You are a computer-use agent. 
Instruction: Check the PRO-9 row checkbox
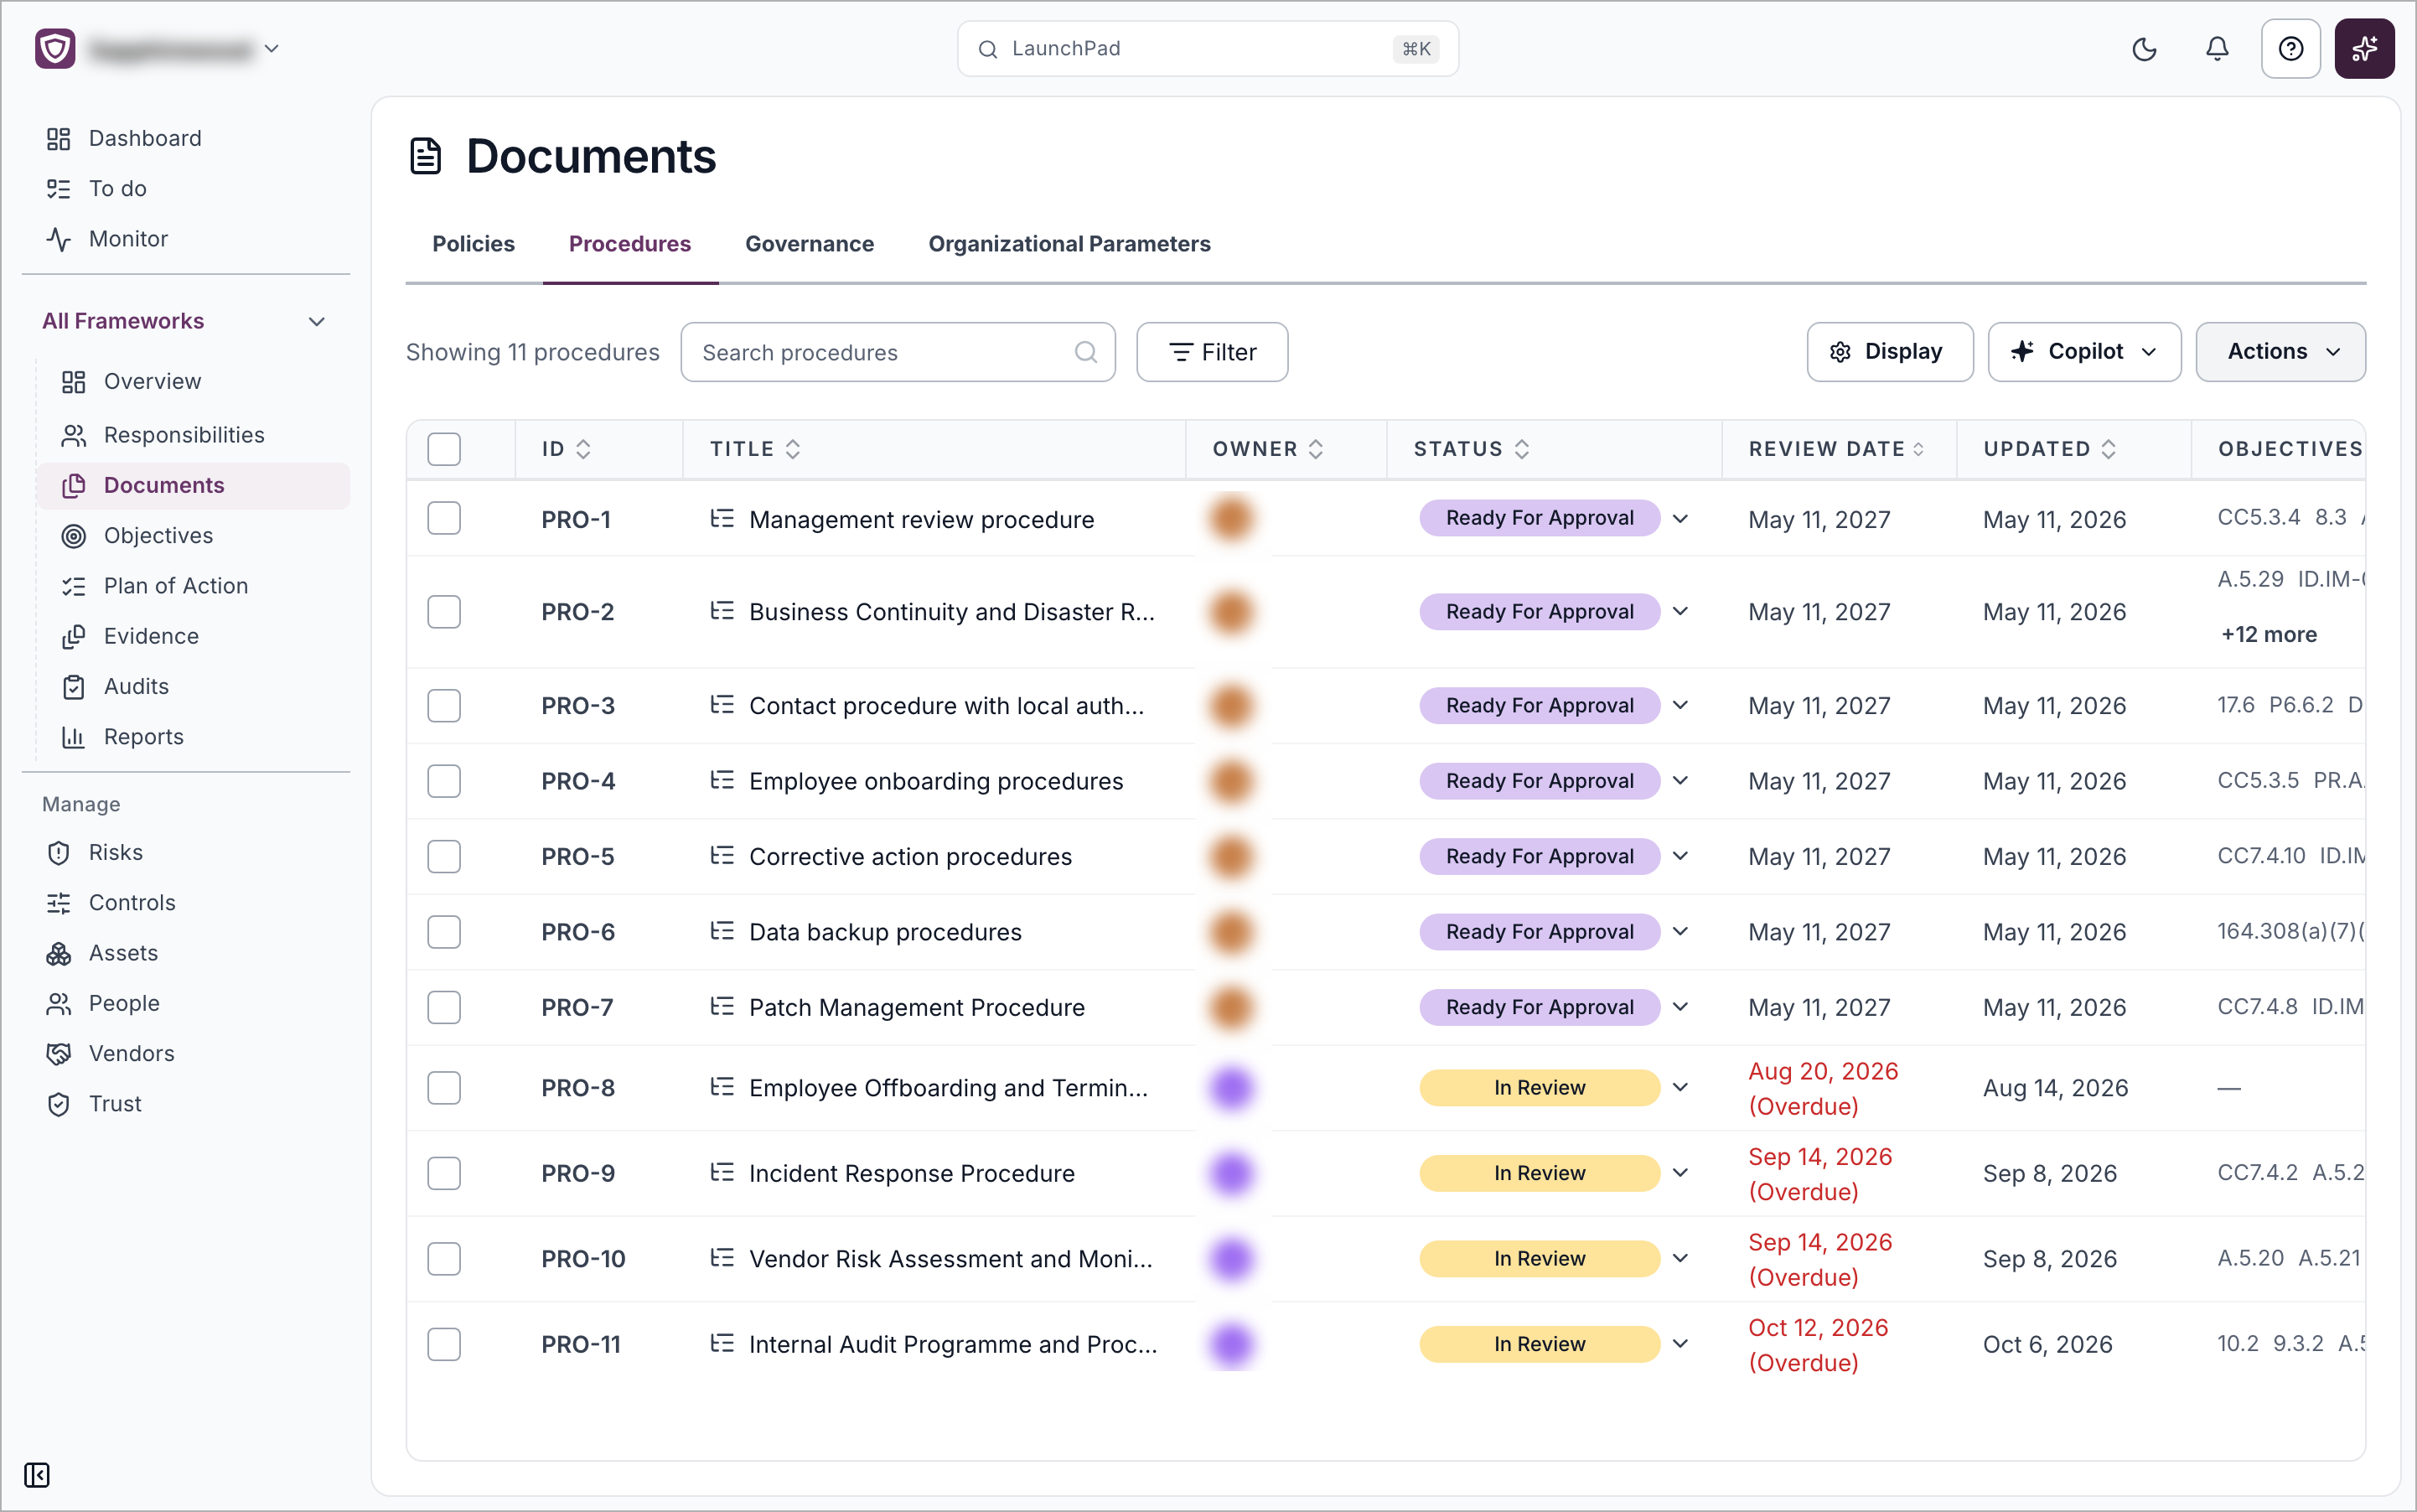coord(444,1173)
